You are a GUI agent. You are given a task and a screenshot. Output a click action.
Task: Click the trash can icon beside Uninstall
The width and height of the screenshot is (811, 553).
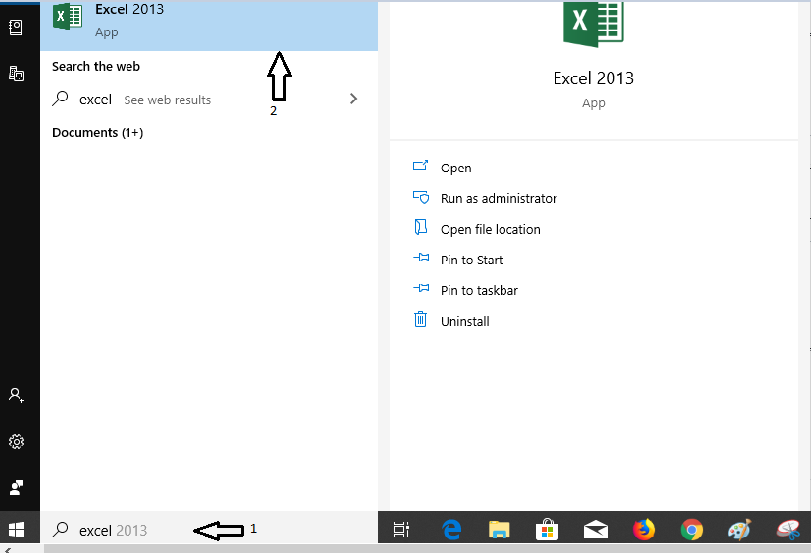[420, 319]
